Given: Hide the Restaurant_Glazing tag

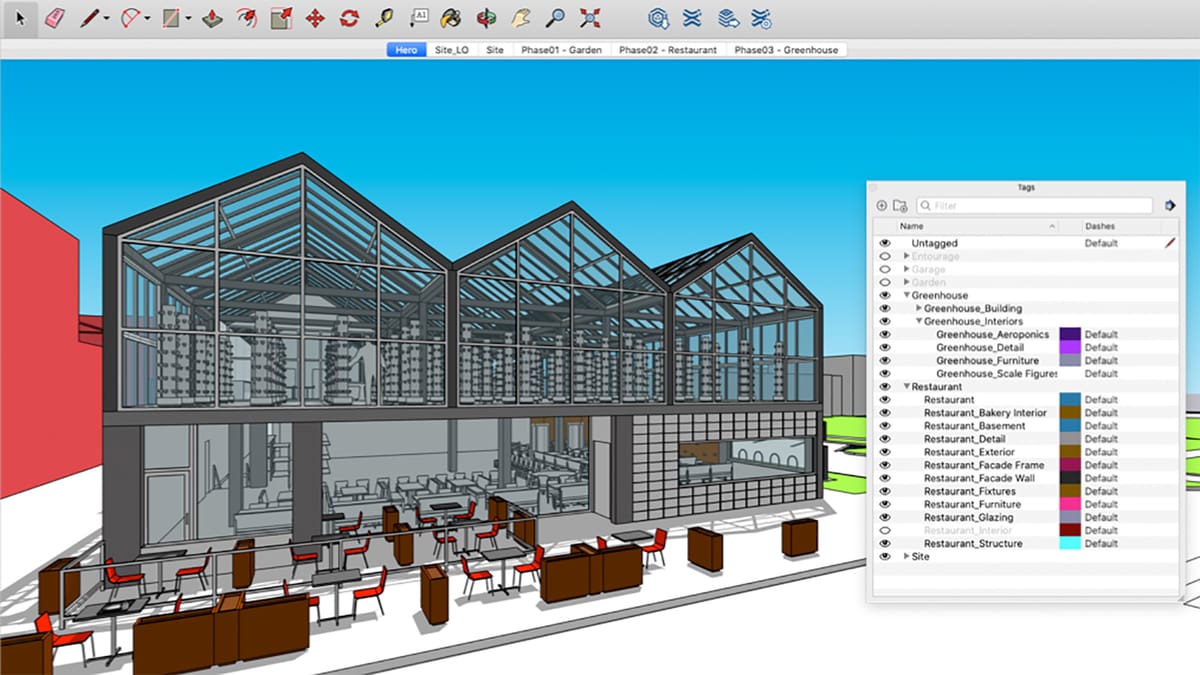Looking at the screenshot, I should [x=884, y=518].
